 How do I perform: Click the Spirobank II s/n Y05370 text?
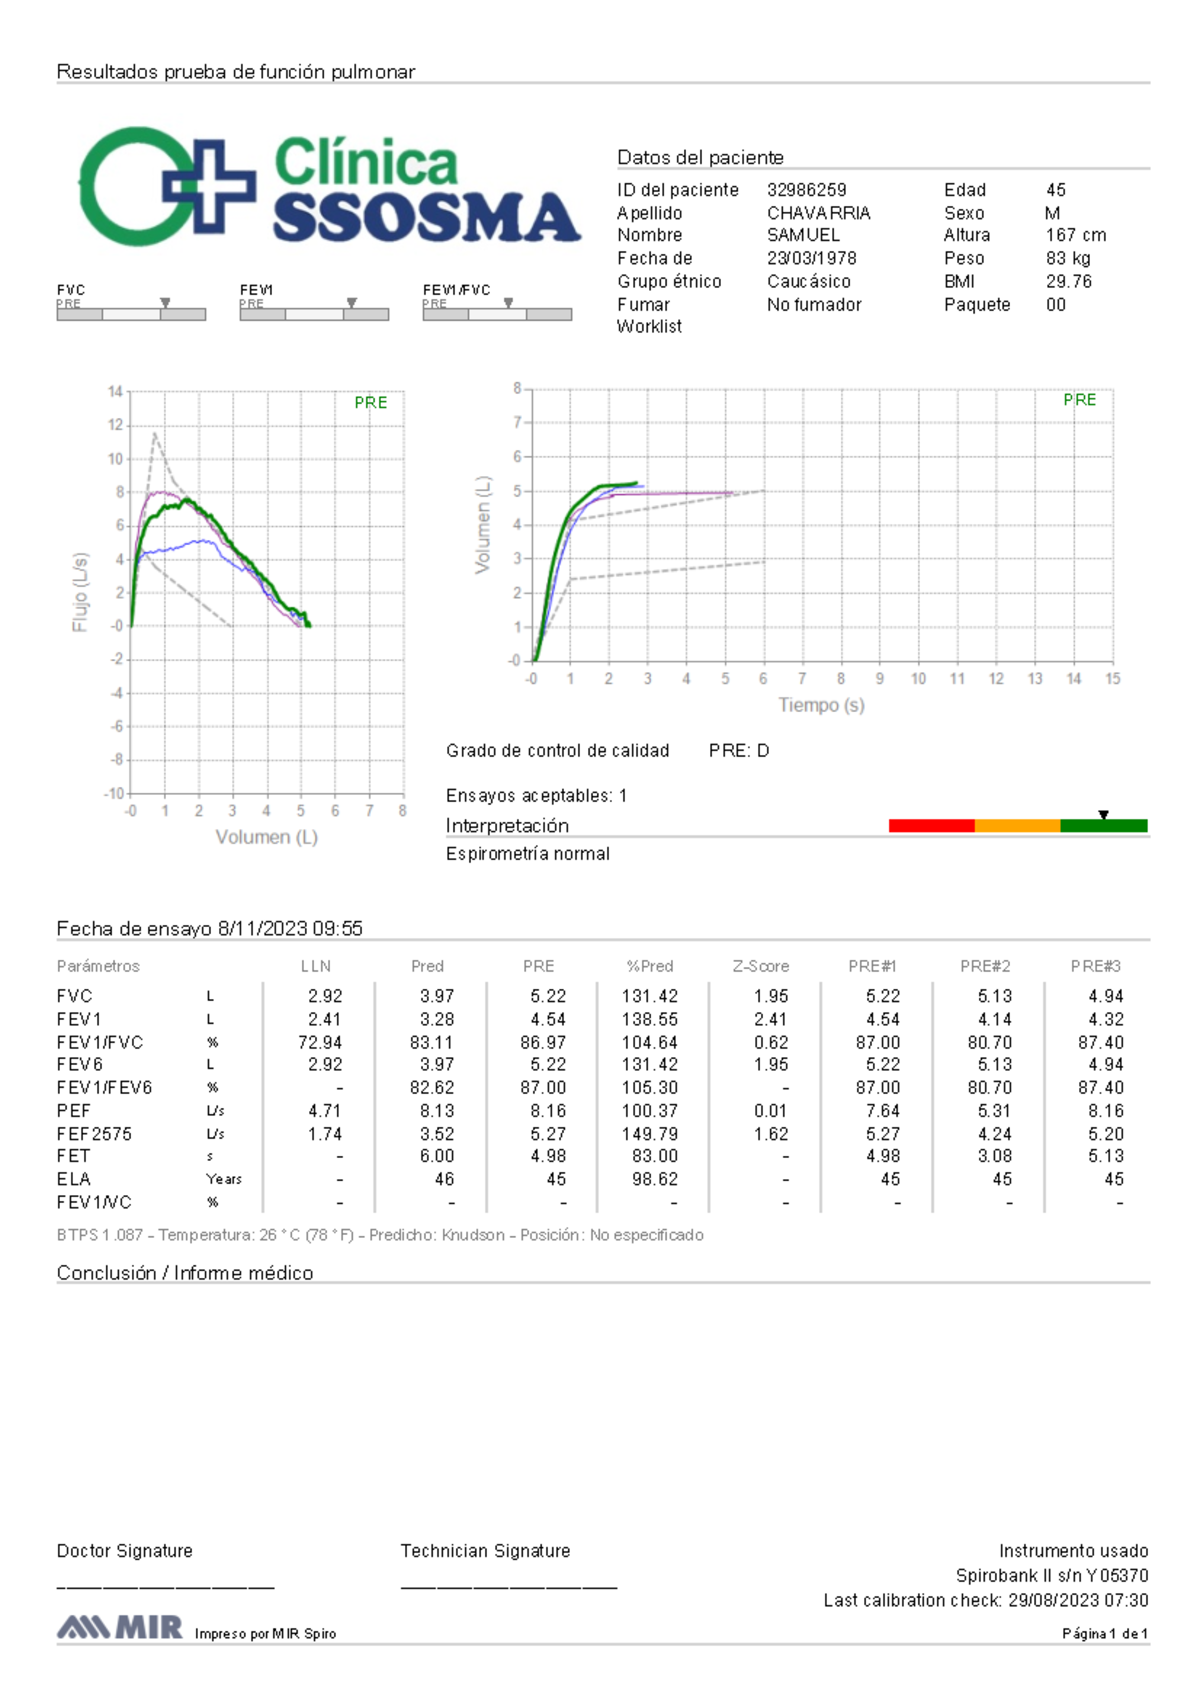(x=1052, y=1575)
